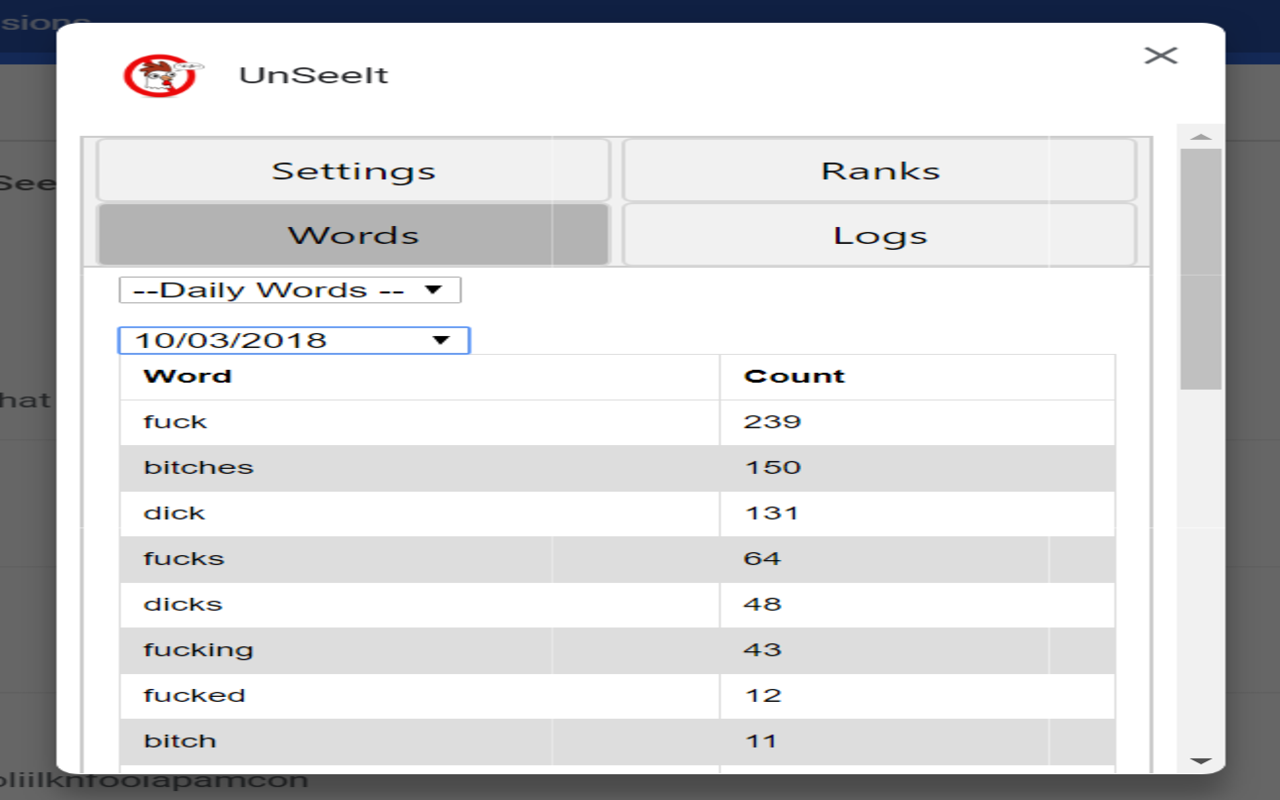
Task: Select the word in count 43 row
Action: 198,651
